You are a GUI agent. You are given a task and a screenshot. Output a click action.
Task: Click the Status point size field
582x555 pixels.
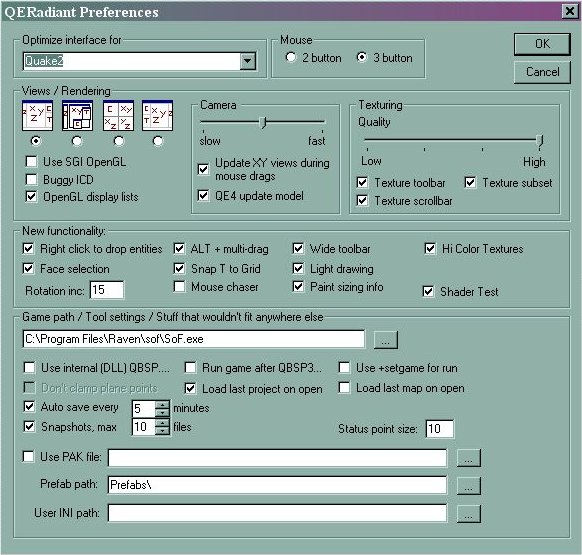[x=440, y=429]
